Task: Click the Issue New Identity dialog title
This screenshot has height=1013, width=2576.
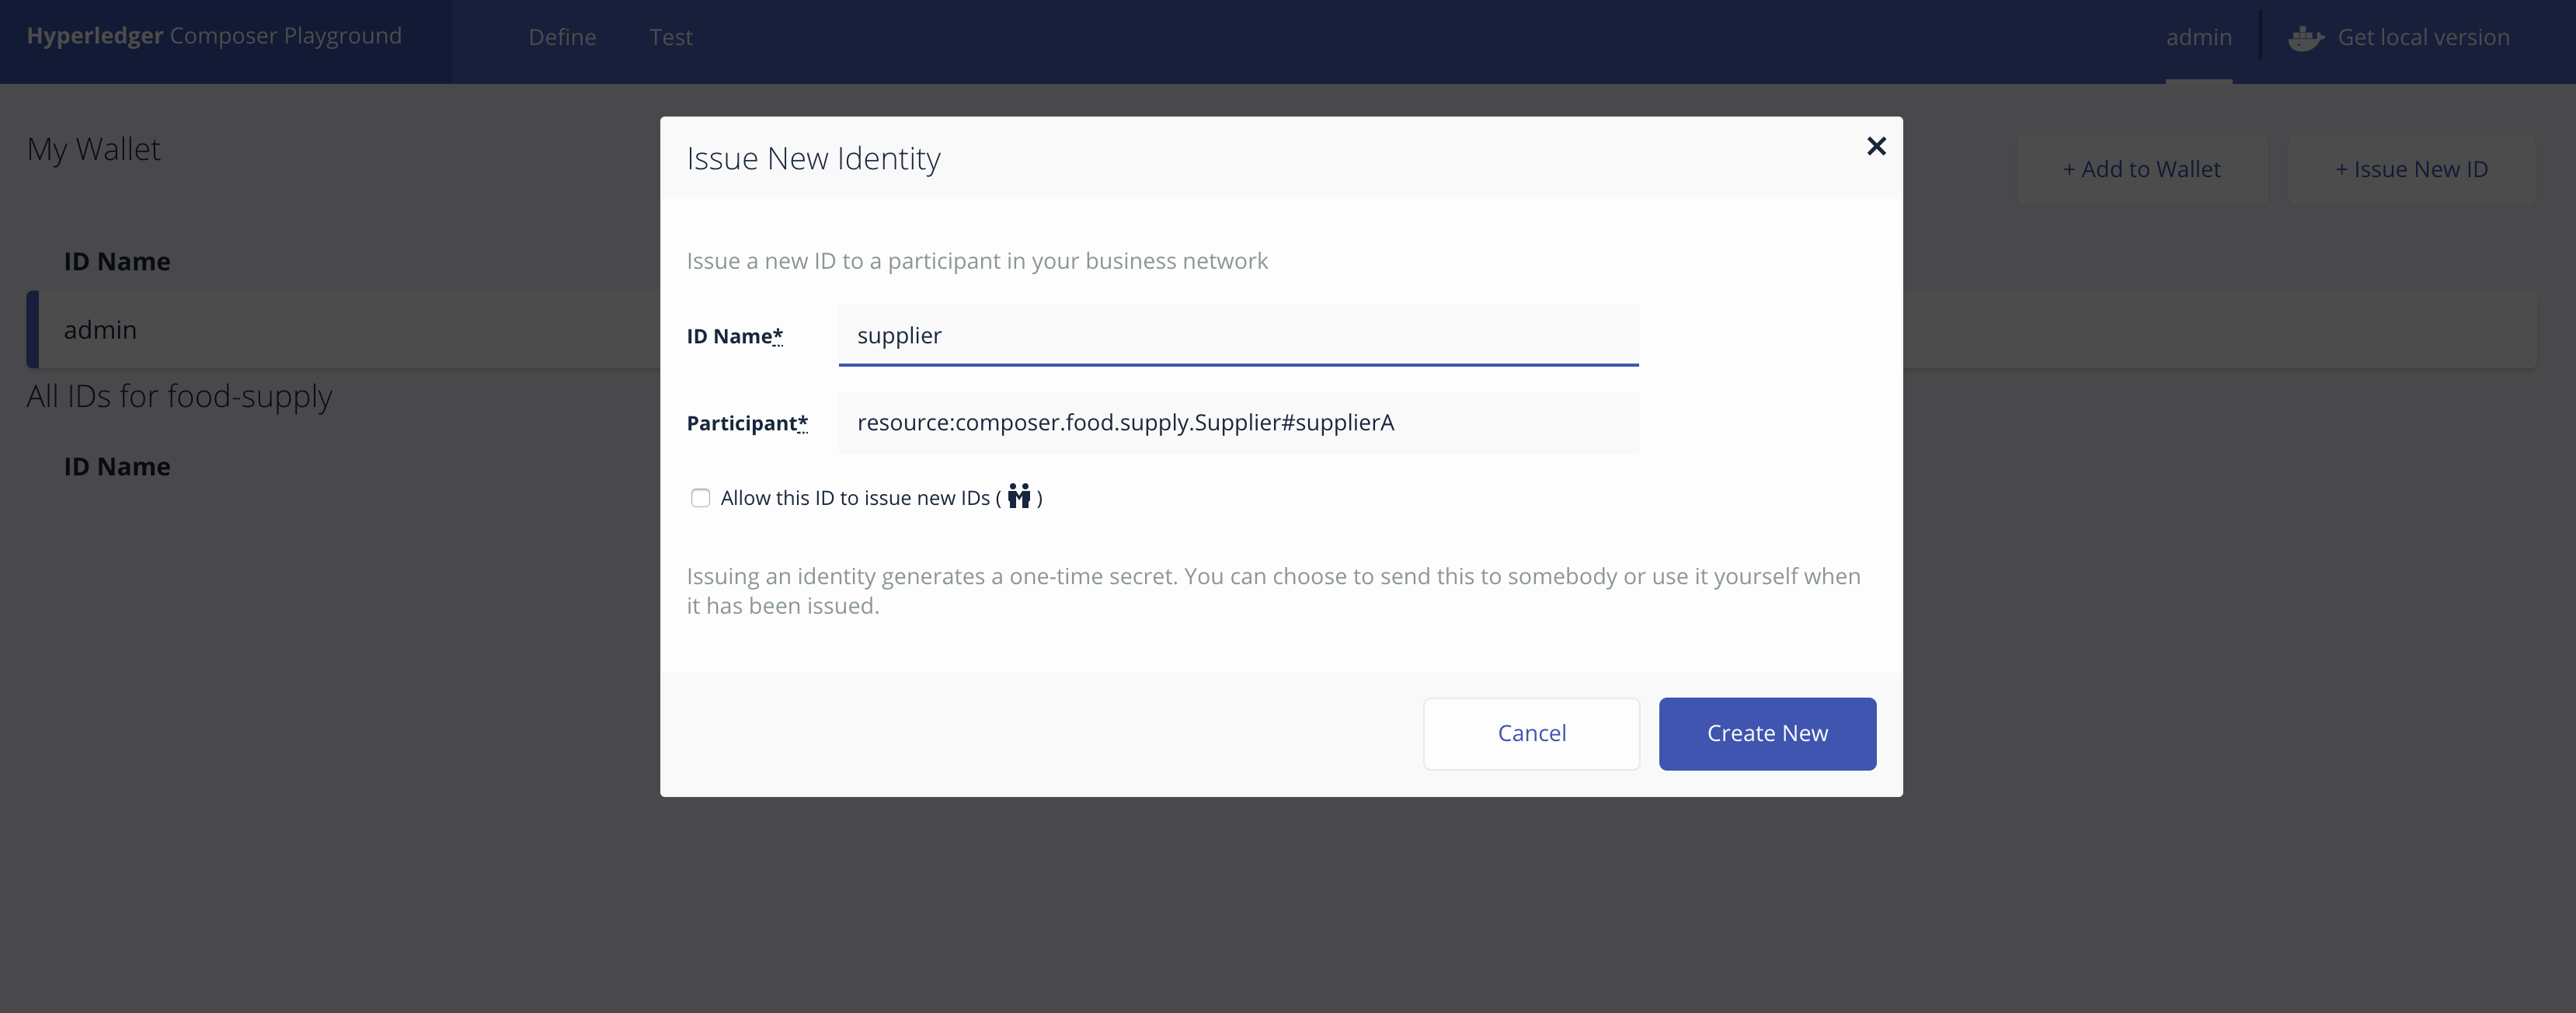Action: [x=813, y=159]
